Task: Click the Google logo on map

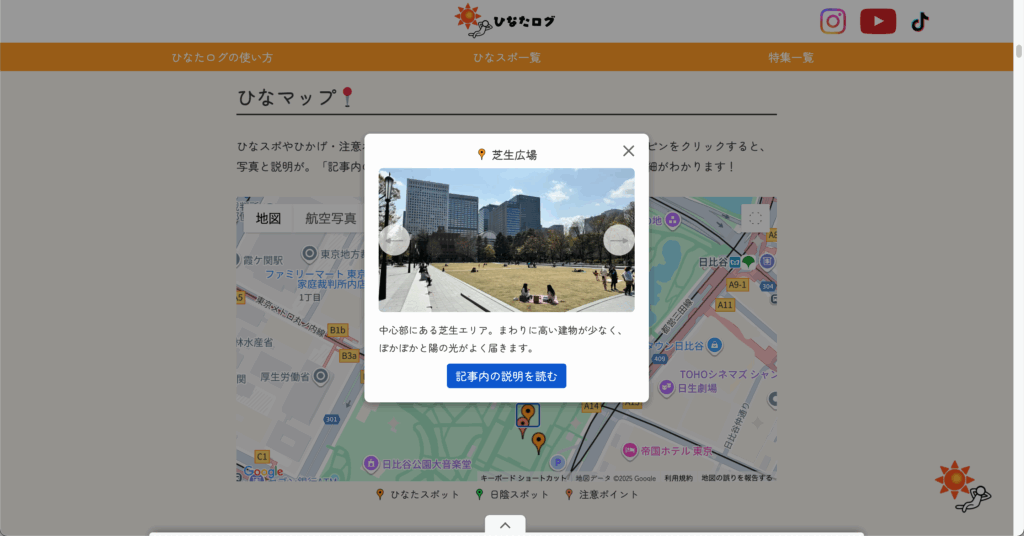Action: pyautogui.click(x=263, y=471)
